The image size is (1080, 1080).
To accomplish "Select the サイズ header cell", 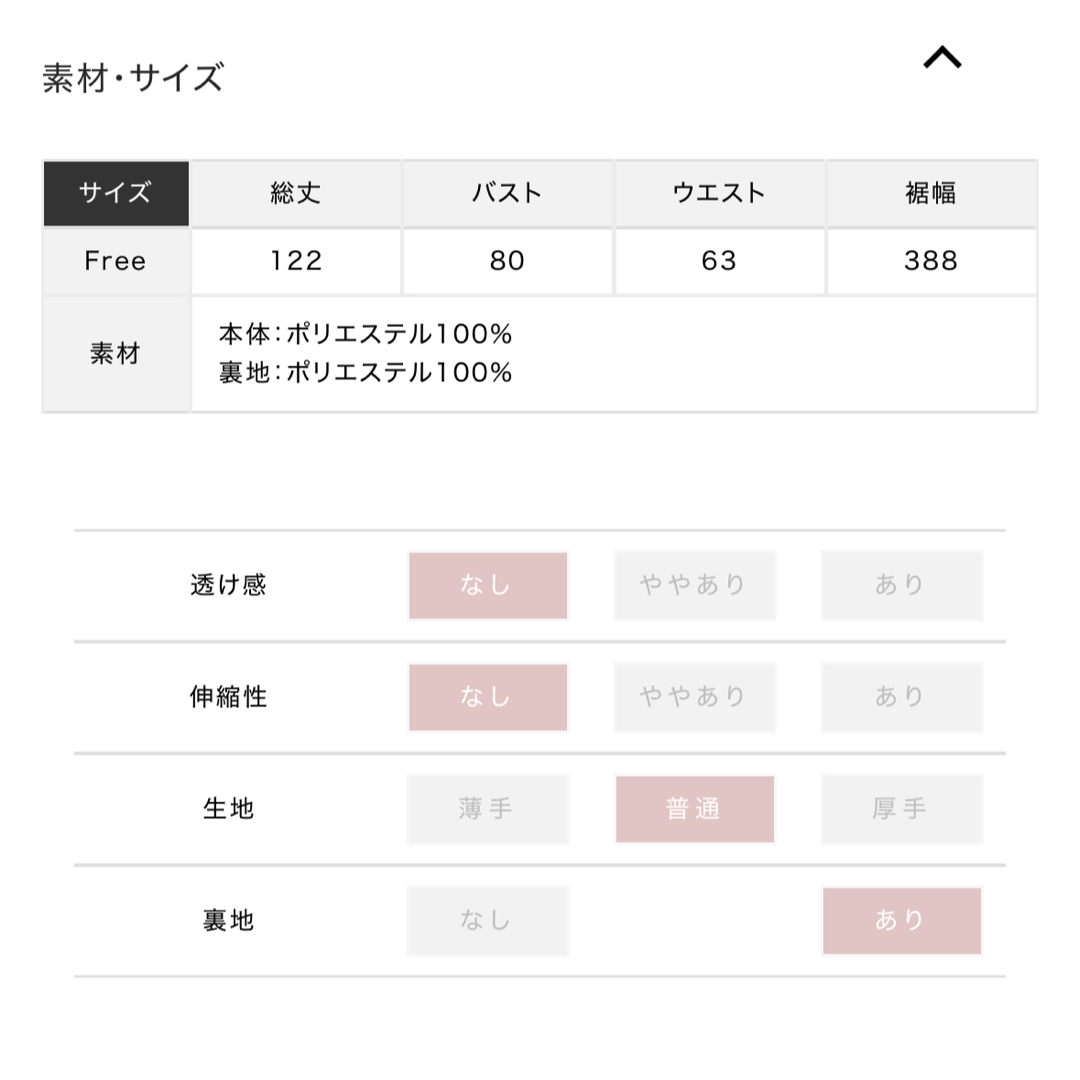I will tap(116, 194).
